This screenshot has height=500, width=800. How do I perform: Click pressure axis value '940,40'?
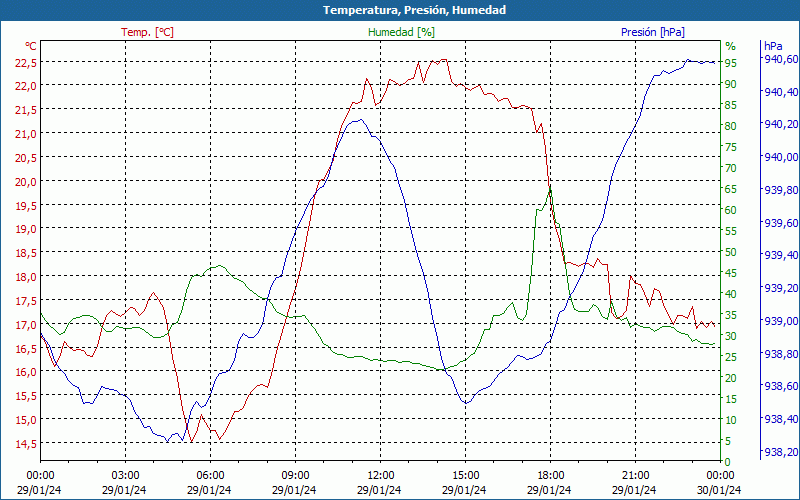(780, 92)
